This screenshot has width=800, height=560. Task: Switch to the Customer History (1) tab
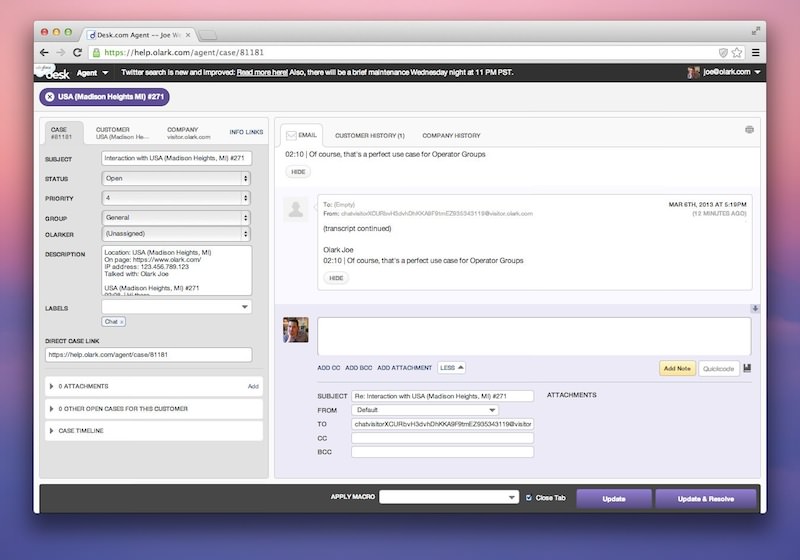coord(369,135)
